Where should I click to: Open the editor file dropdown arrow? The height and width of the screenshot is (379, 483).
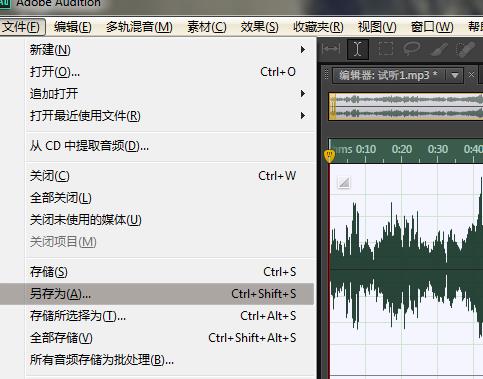click(455, 75)
